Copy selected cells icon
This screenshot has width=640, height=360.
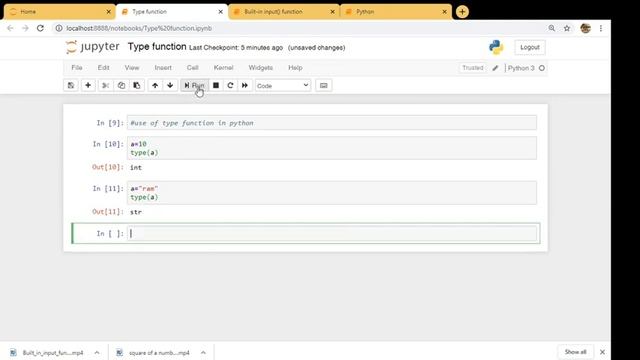[121, 85]
